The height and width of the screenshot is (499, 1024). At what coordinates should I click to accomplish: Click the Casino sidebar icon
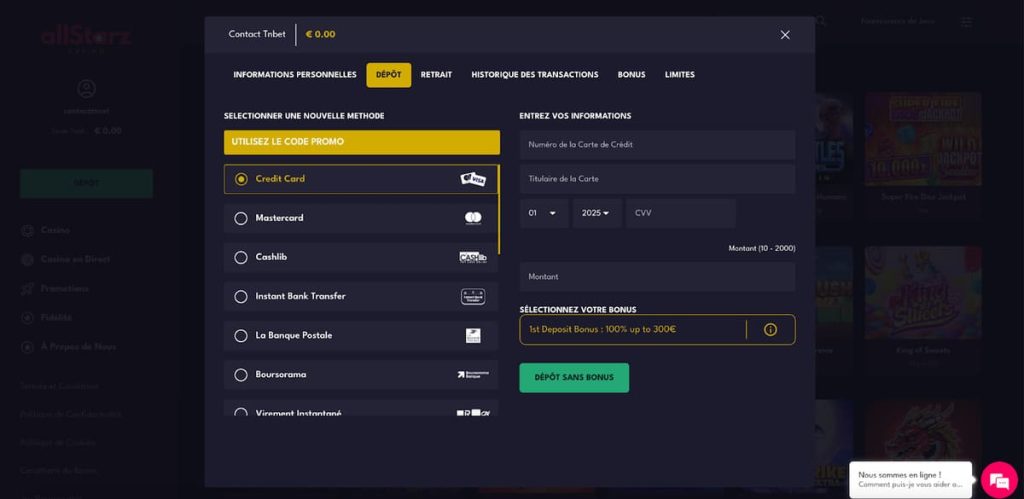[27, 231]
